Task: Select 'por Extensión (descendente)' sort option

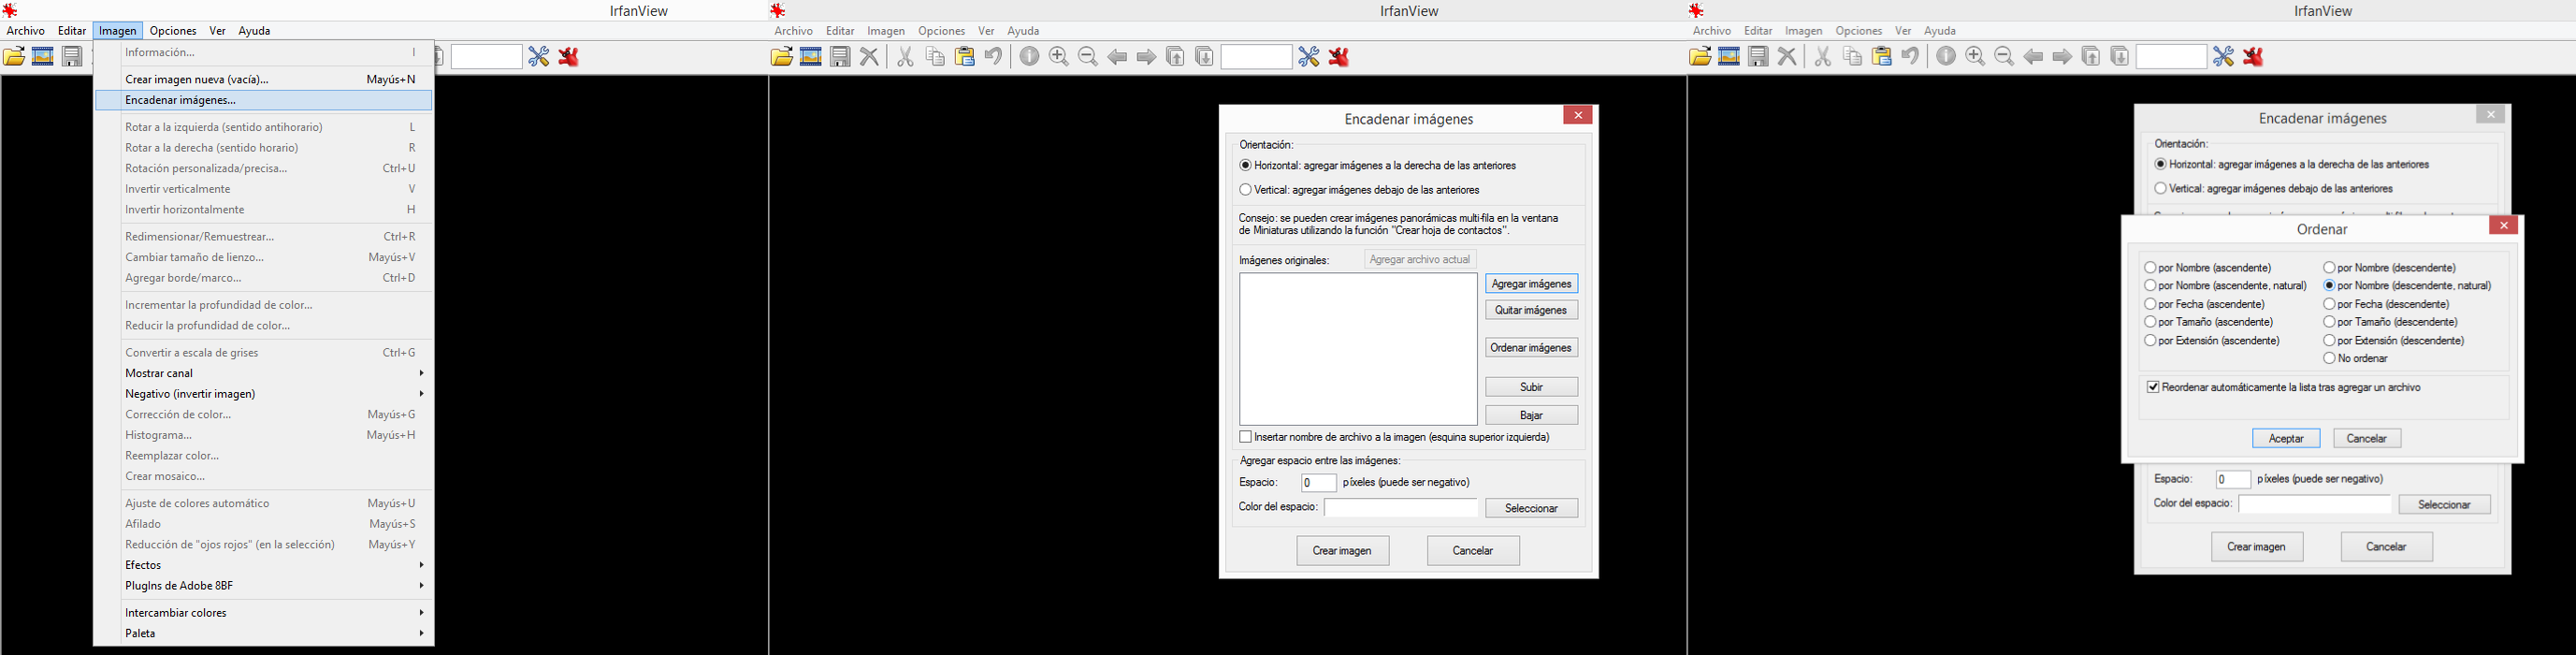Action: [x=2329, y=341]
